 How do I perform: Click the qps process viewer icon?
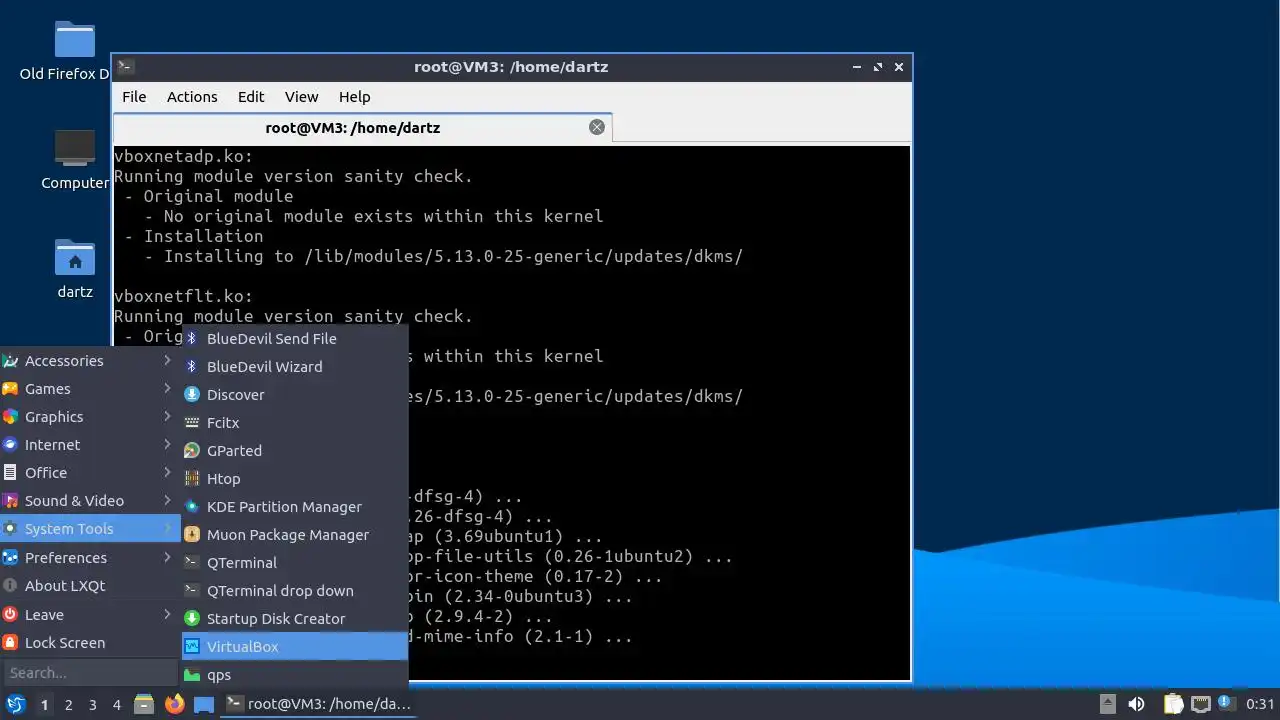pyautogui.click(x=192, y=675)
